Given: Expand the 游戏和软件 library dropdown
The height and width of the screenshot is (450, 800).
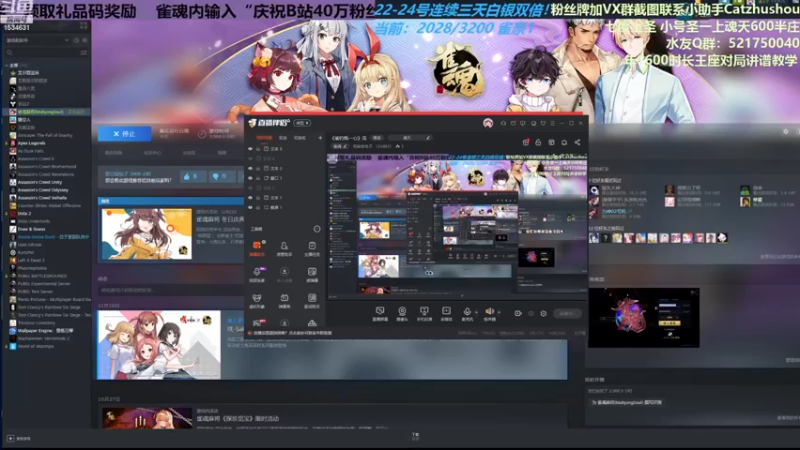Looking at the screenshot, I should [x=37, y=40].
